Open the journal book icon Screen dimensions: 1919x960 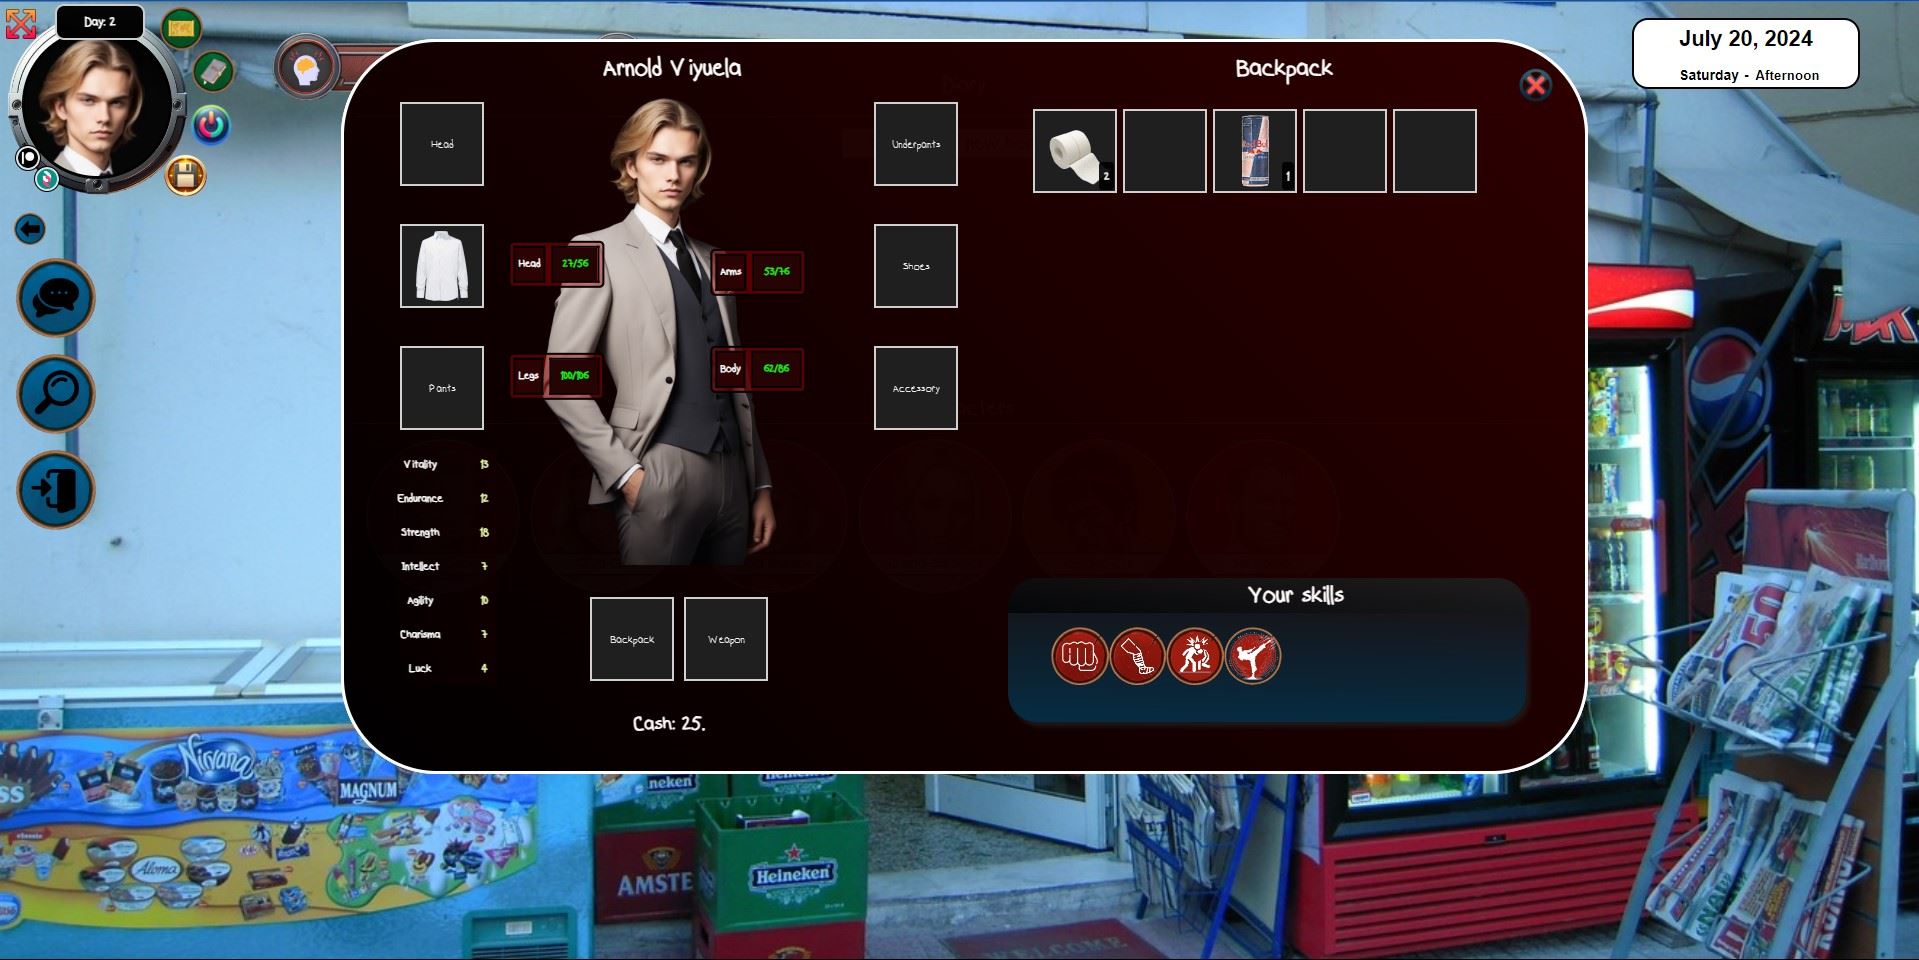point(213,71)
